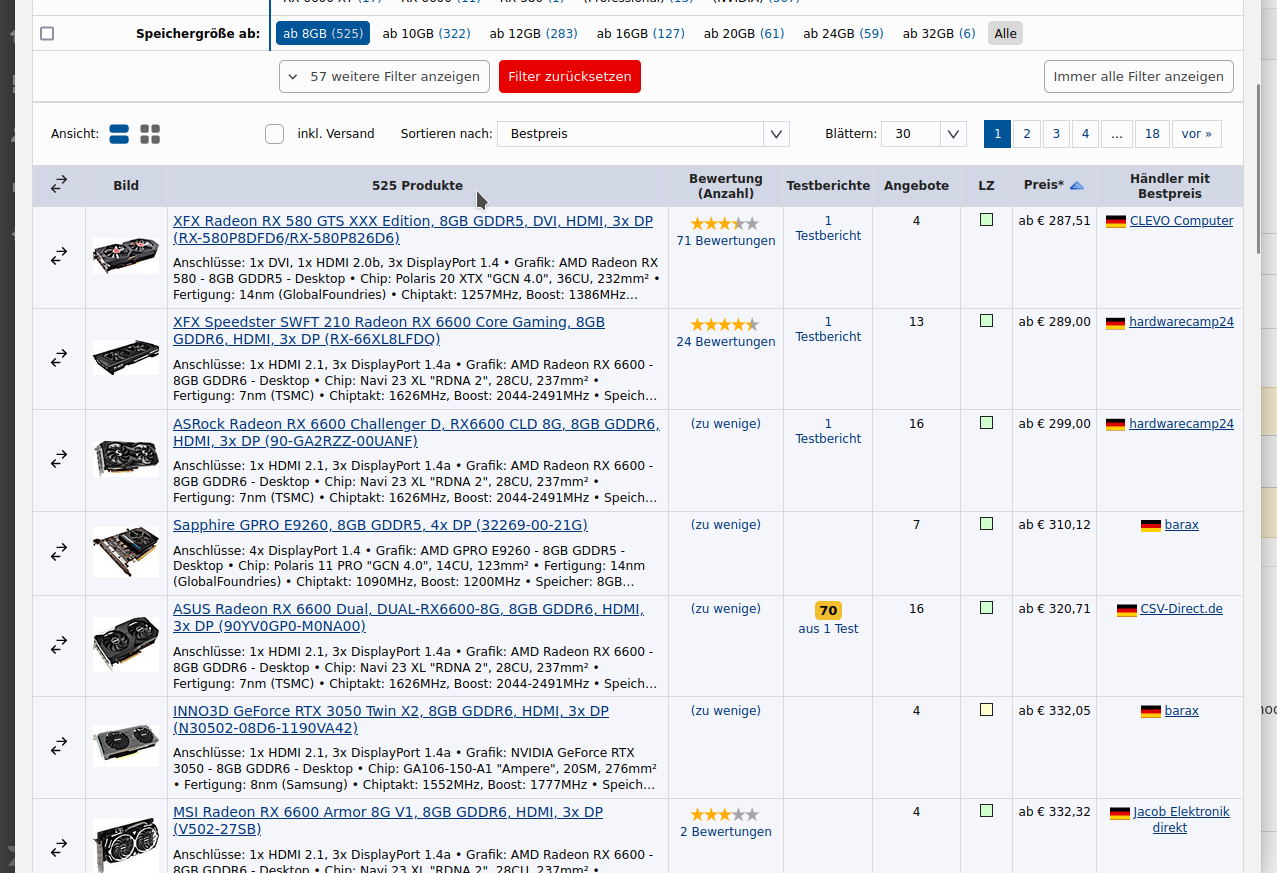Open INNO3D RTX 3050 product image

click(126, 746)
